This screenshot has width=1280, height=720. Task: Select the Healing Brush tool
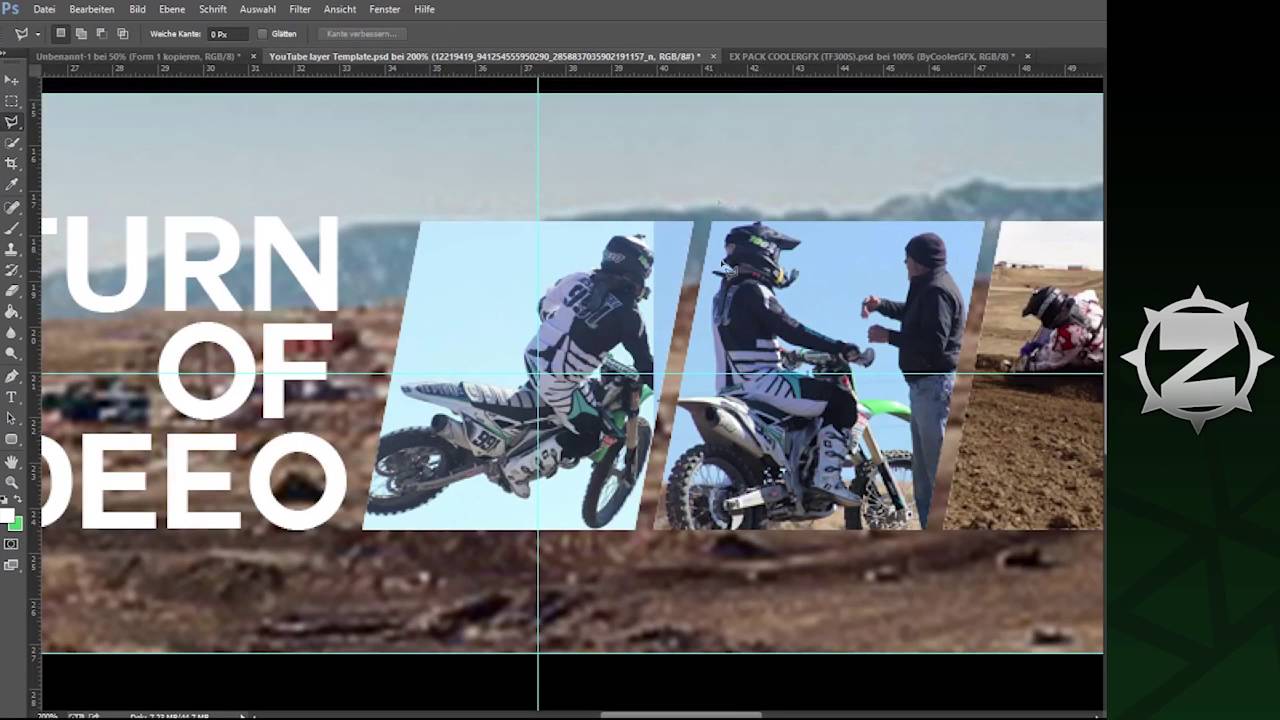pyautogui.click(x=11, y=208)
